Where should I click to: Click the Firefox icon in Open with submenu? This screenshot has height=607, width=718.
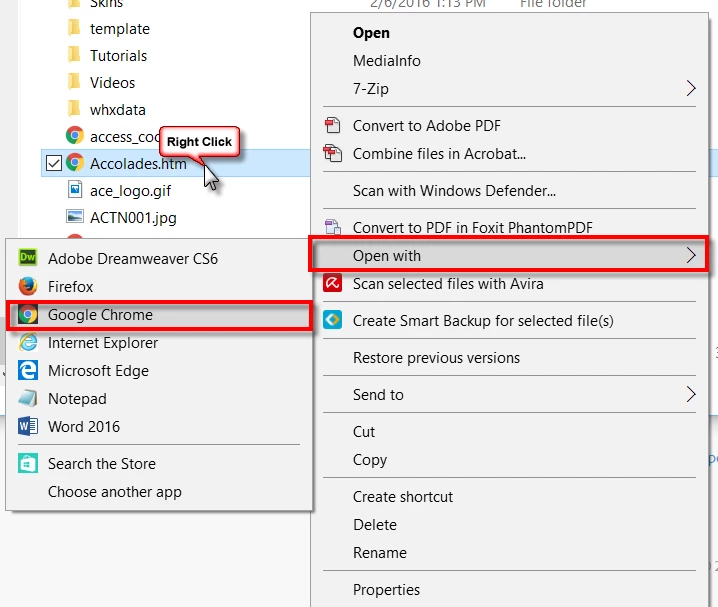pyautogui.click(x=27, y=286)
